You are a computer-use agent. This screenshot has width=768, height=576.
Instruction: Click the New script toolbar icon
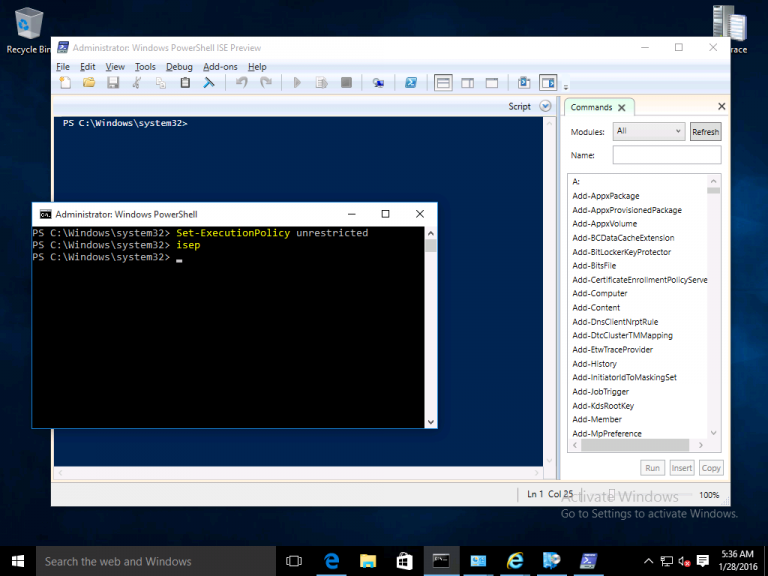(x=64, y=83)
